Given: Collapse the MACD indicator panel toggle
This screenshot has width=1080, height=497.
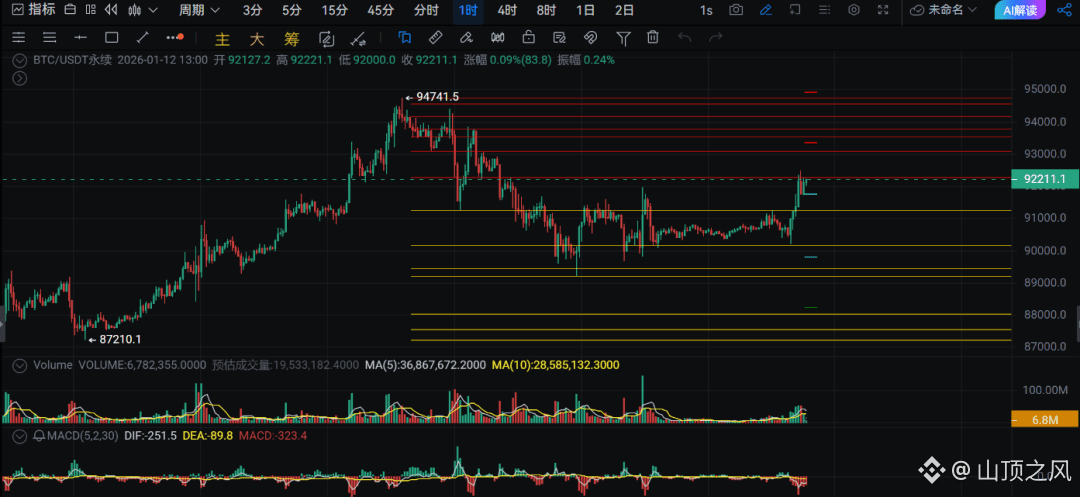Looking at the screenshot, I should [19, 436].
